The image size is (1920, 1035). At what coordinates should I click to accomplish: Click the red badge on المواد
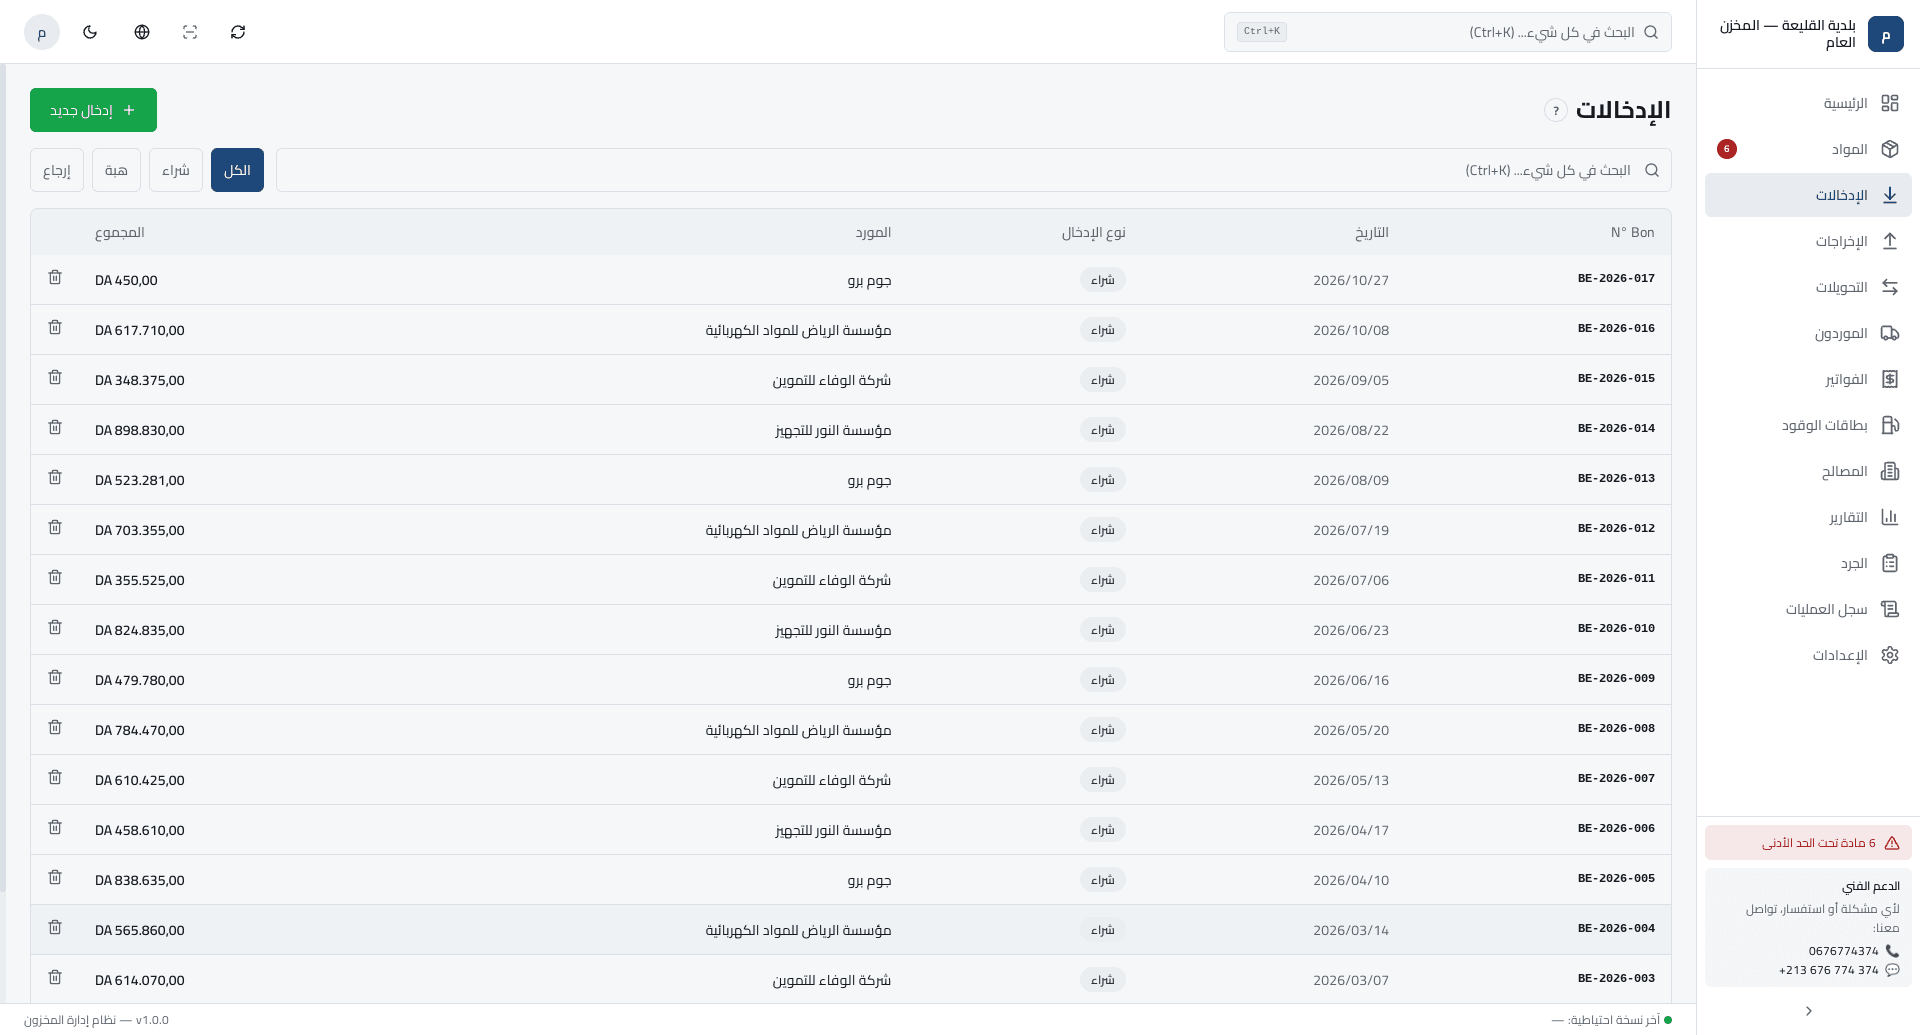1727,149
